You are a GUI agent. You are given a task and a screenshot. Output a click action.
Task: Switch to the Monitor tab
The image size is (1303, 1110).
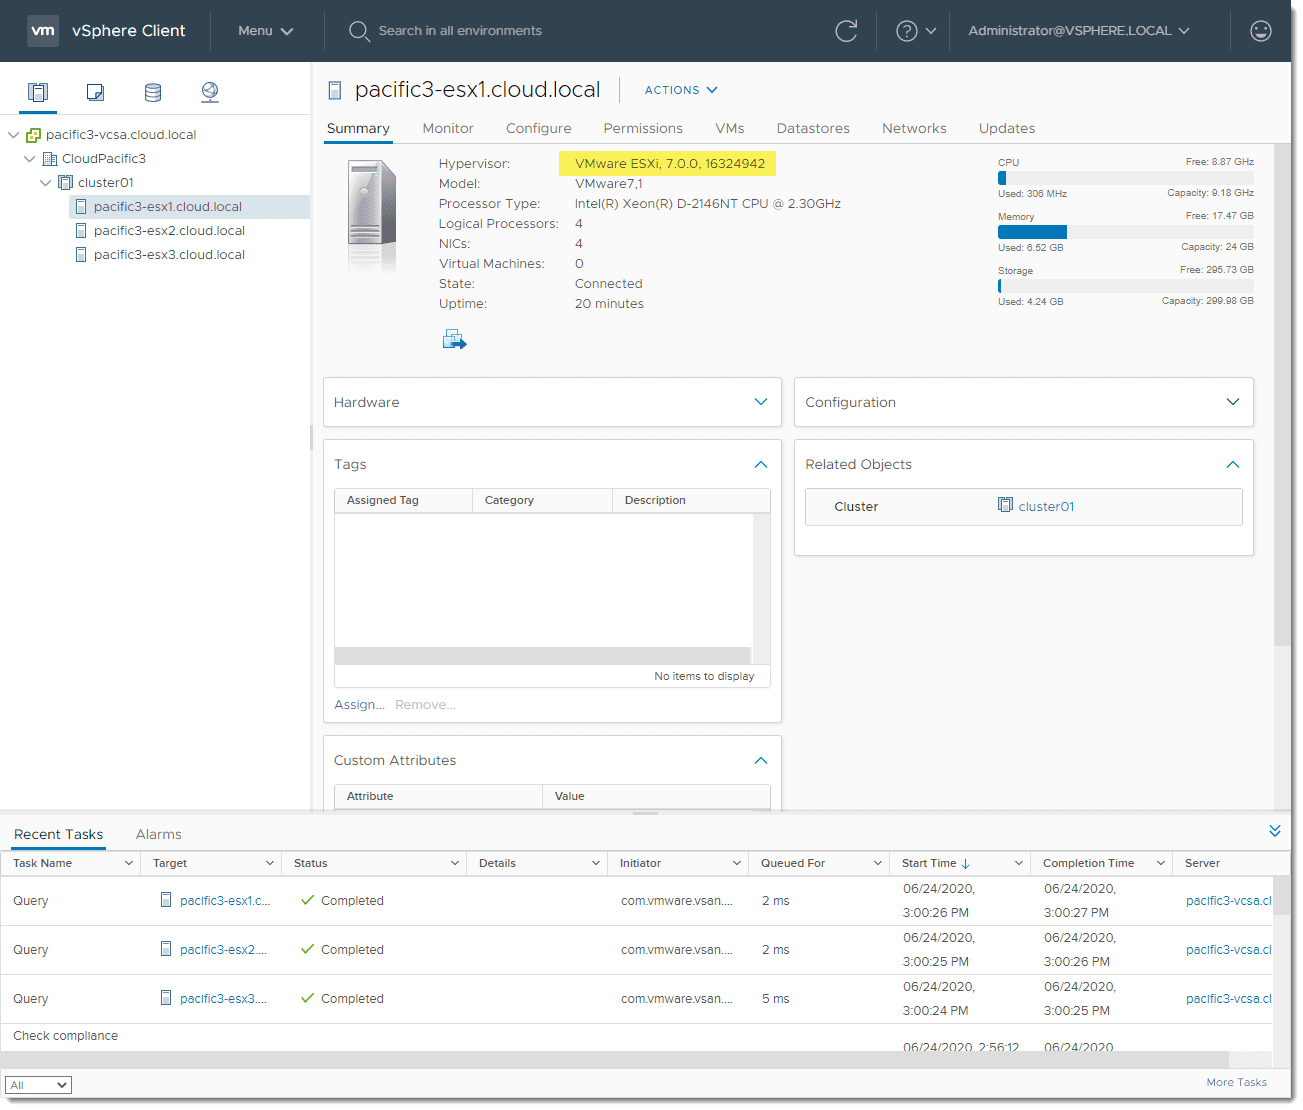pos(447,128)
